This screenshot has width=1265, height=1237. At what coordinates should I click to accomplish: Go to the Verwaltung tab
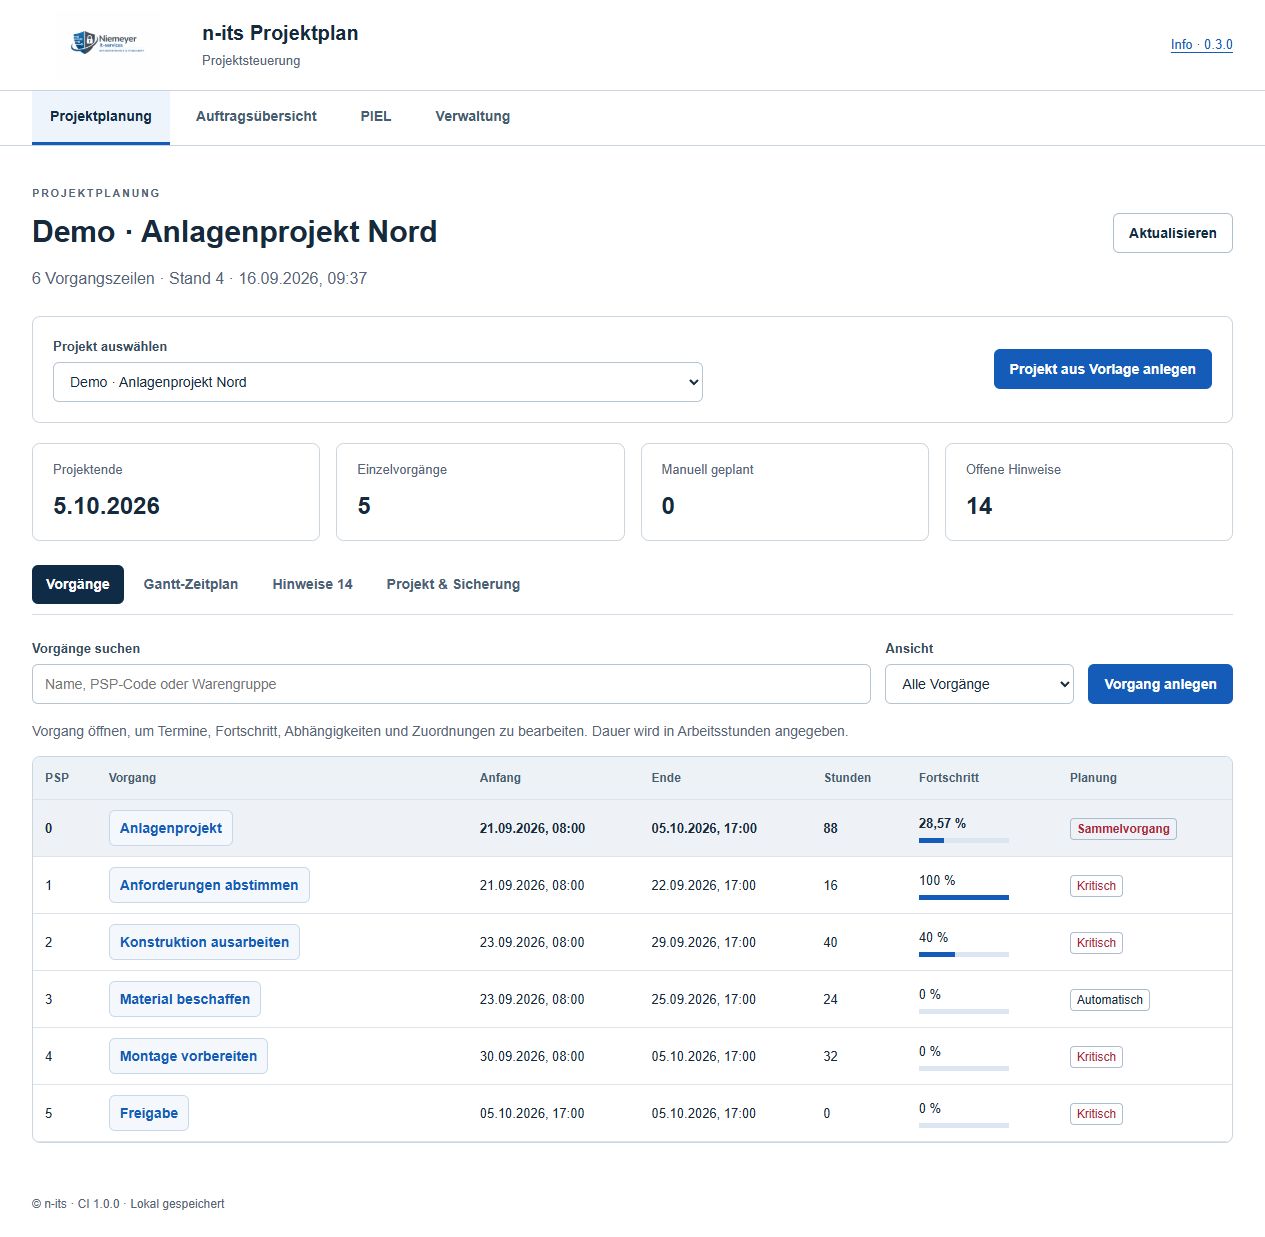[x=473, y=116]
